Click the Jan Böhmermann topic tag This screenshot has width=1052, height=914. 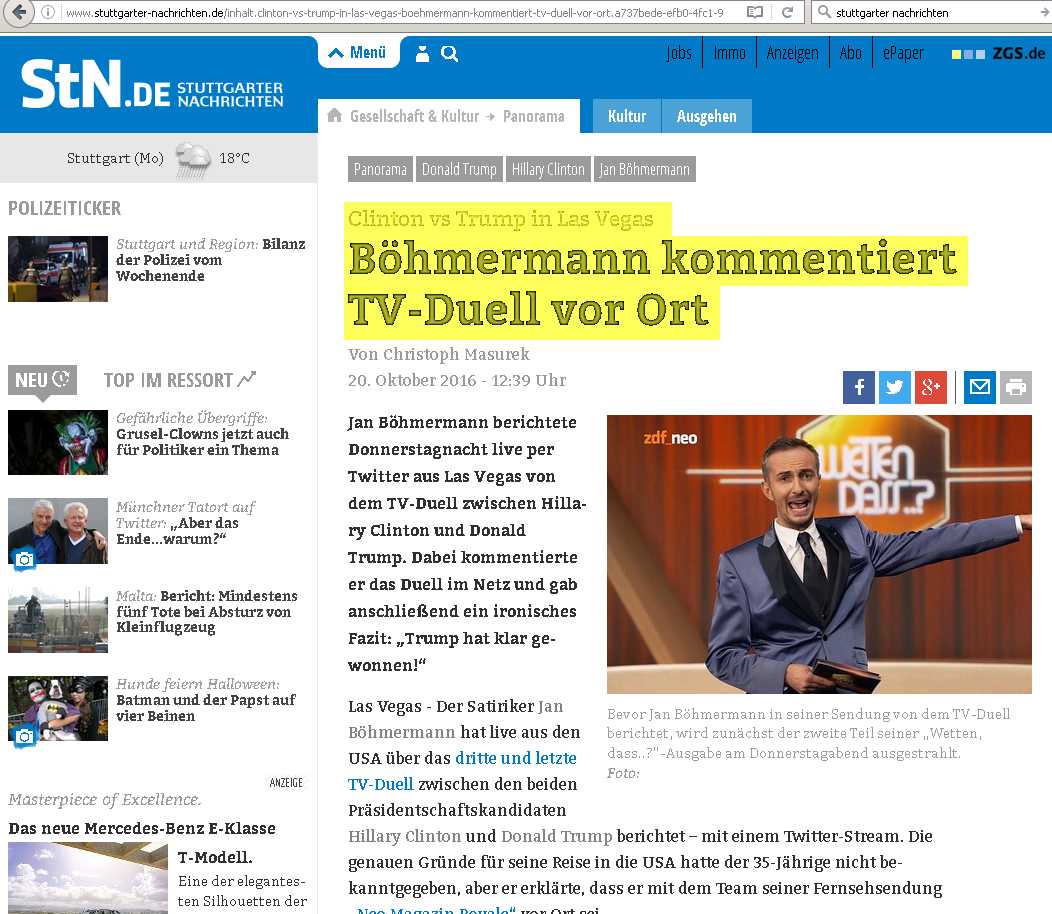click(645, 169)
